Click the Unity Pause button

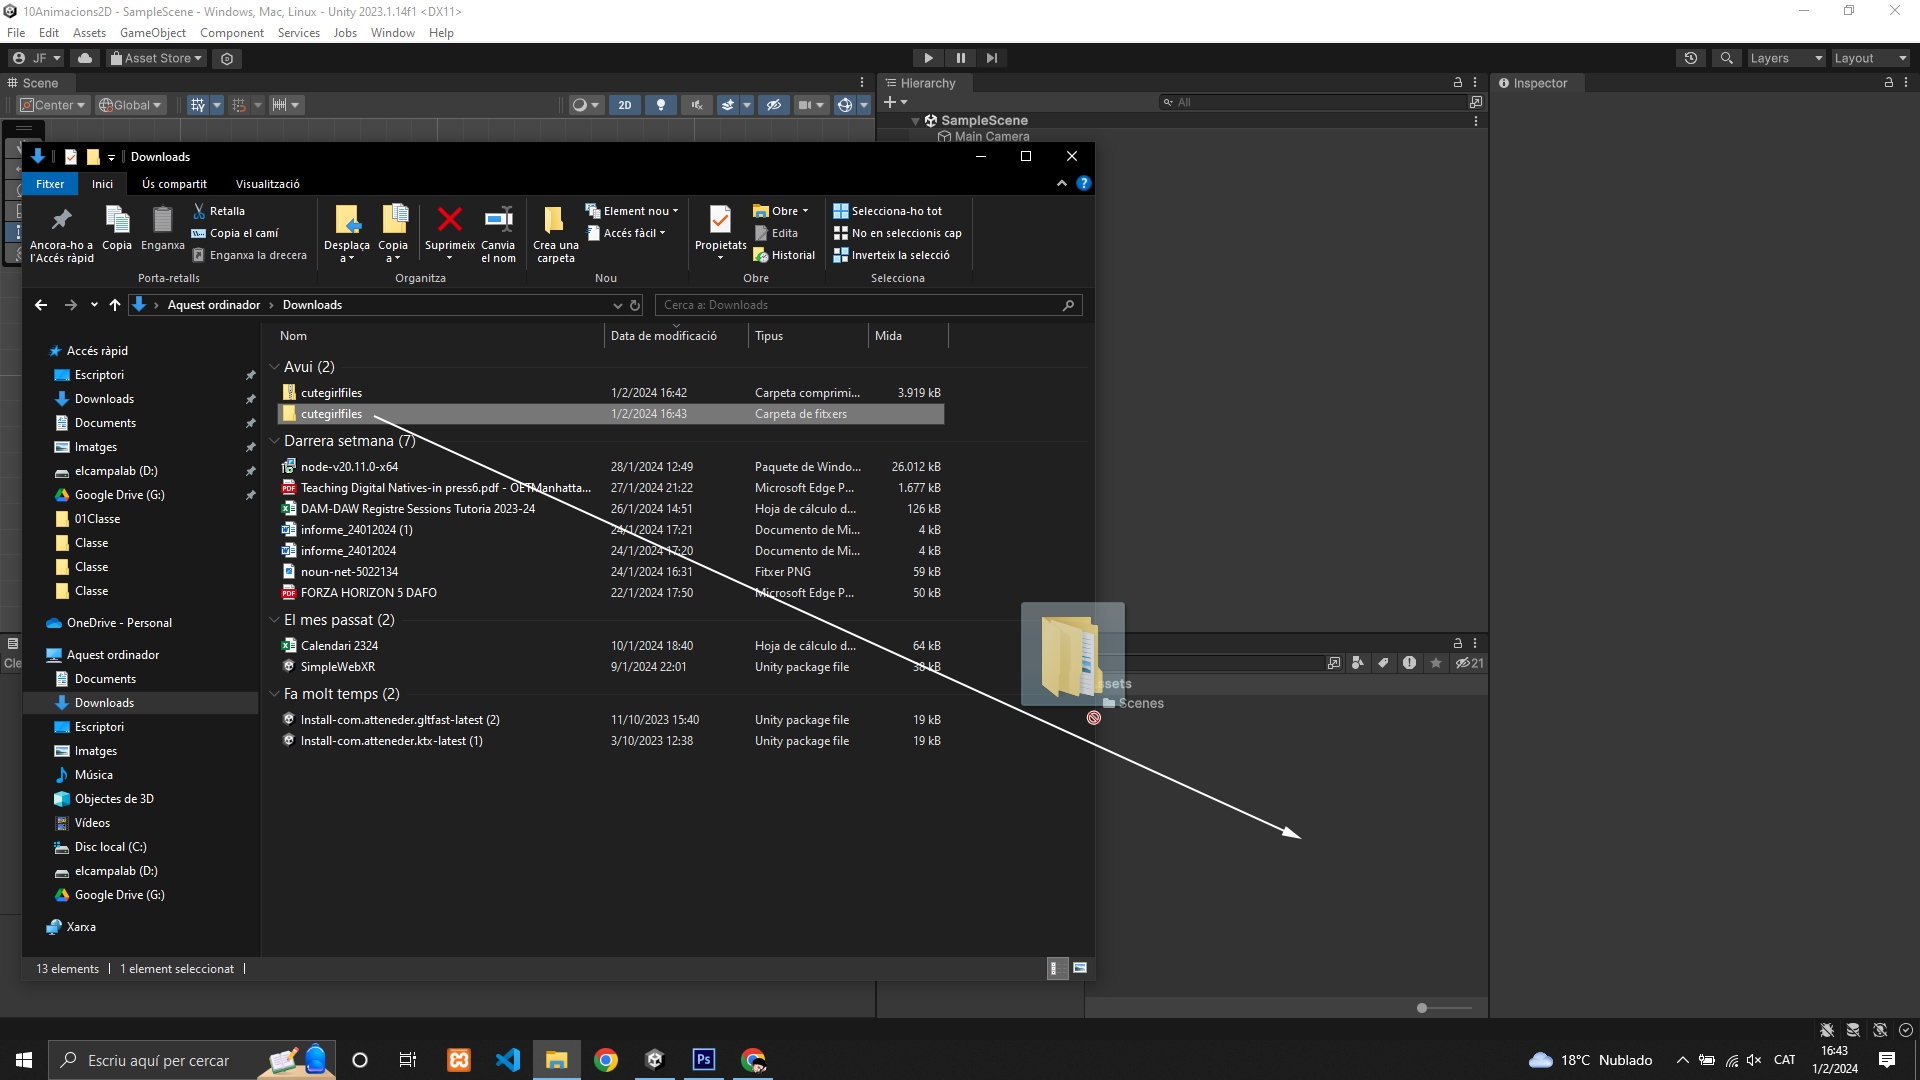tap(960, 58)
